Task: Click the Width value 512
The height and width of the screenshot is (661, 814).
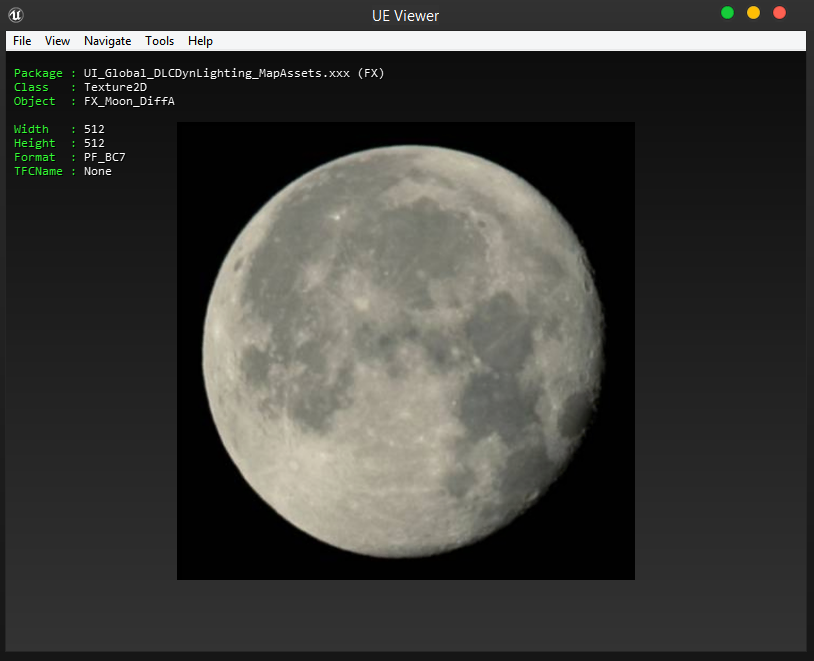Action: coord(94,129)
